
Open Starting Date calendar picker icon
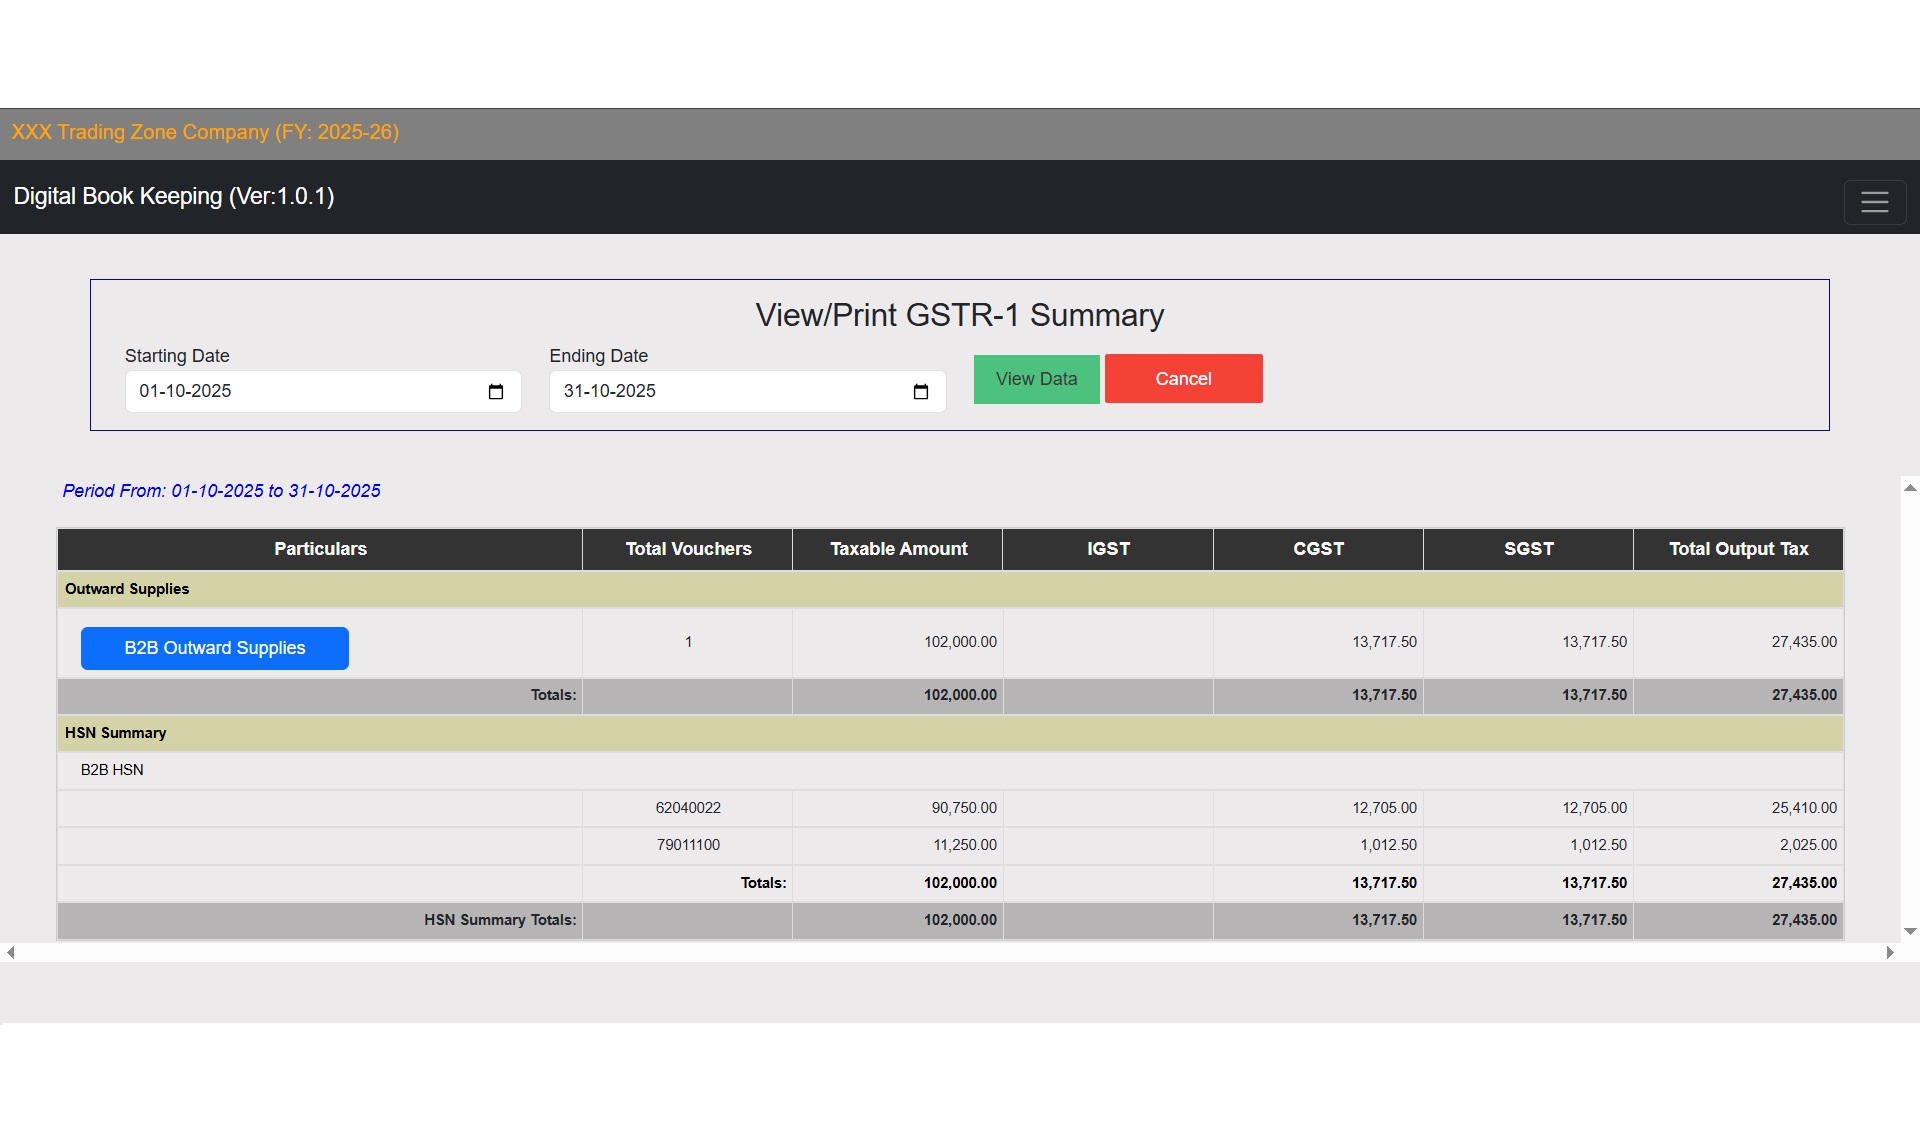[x=496, y=392]
